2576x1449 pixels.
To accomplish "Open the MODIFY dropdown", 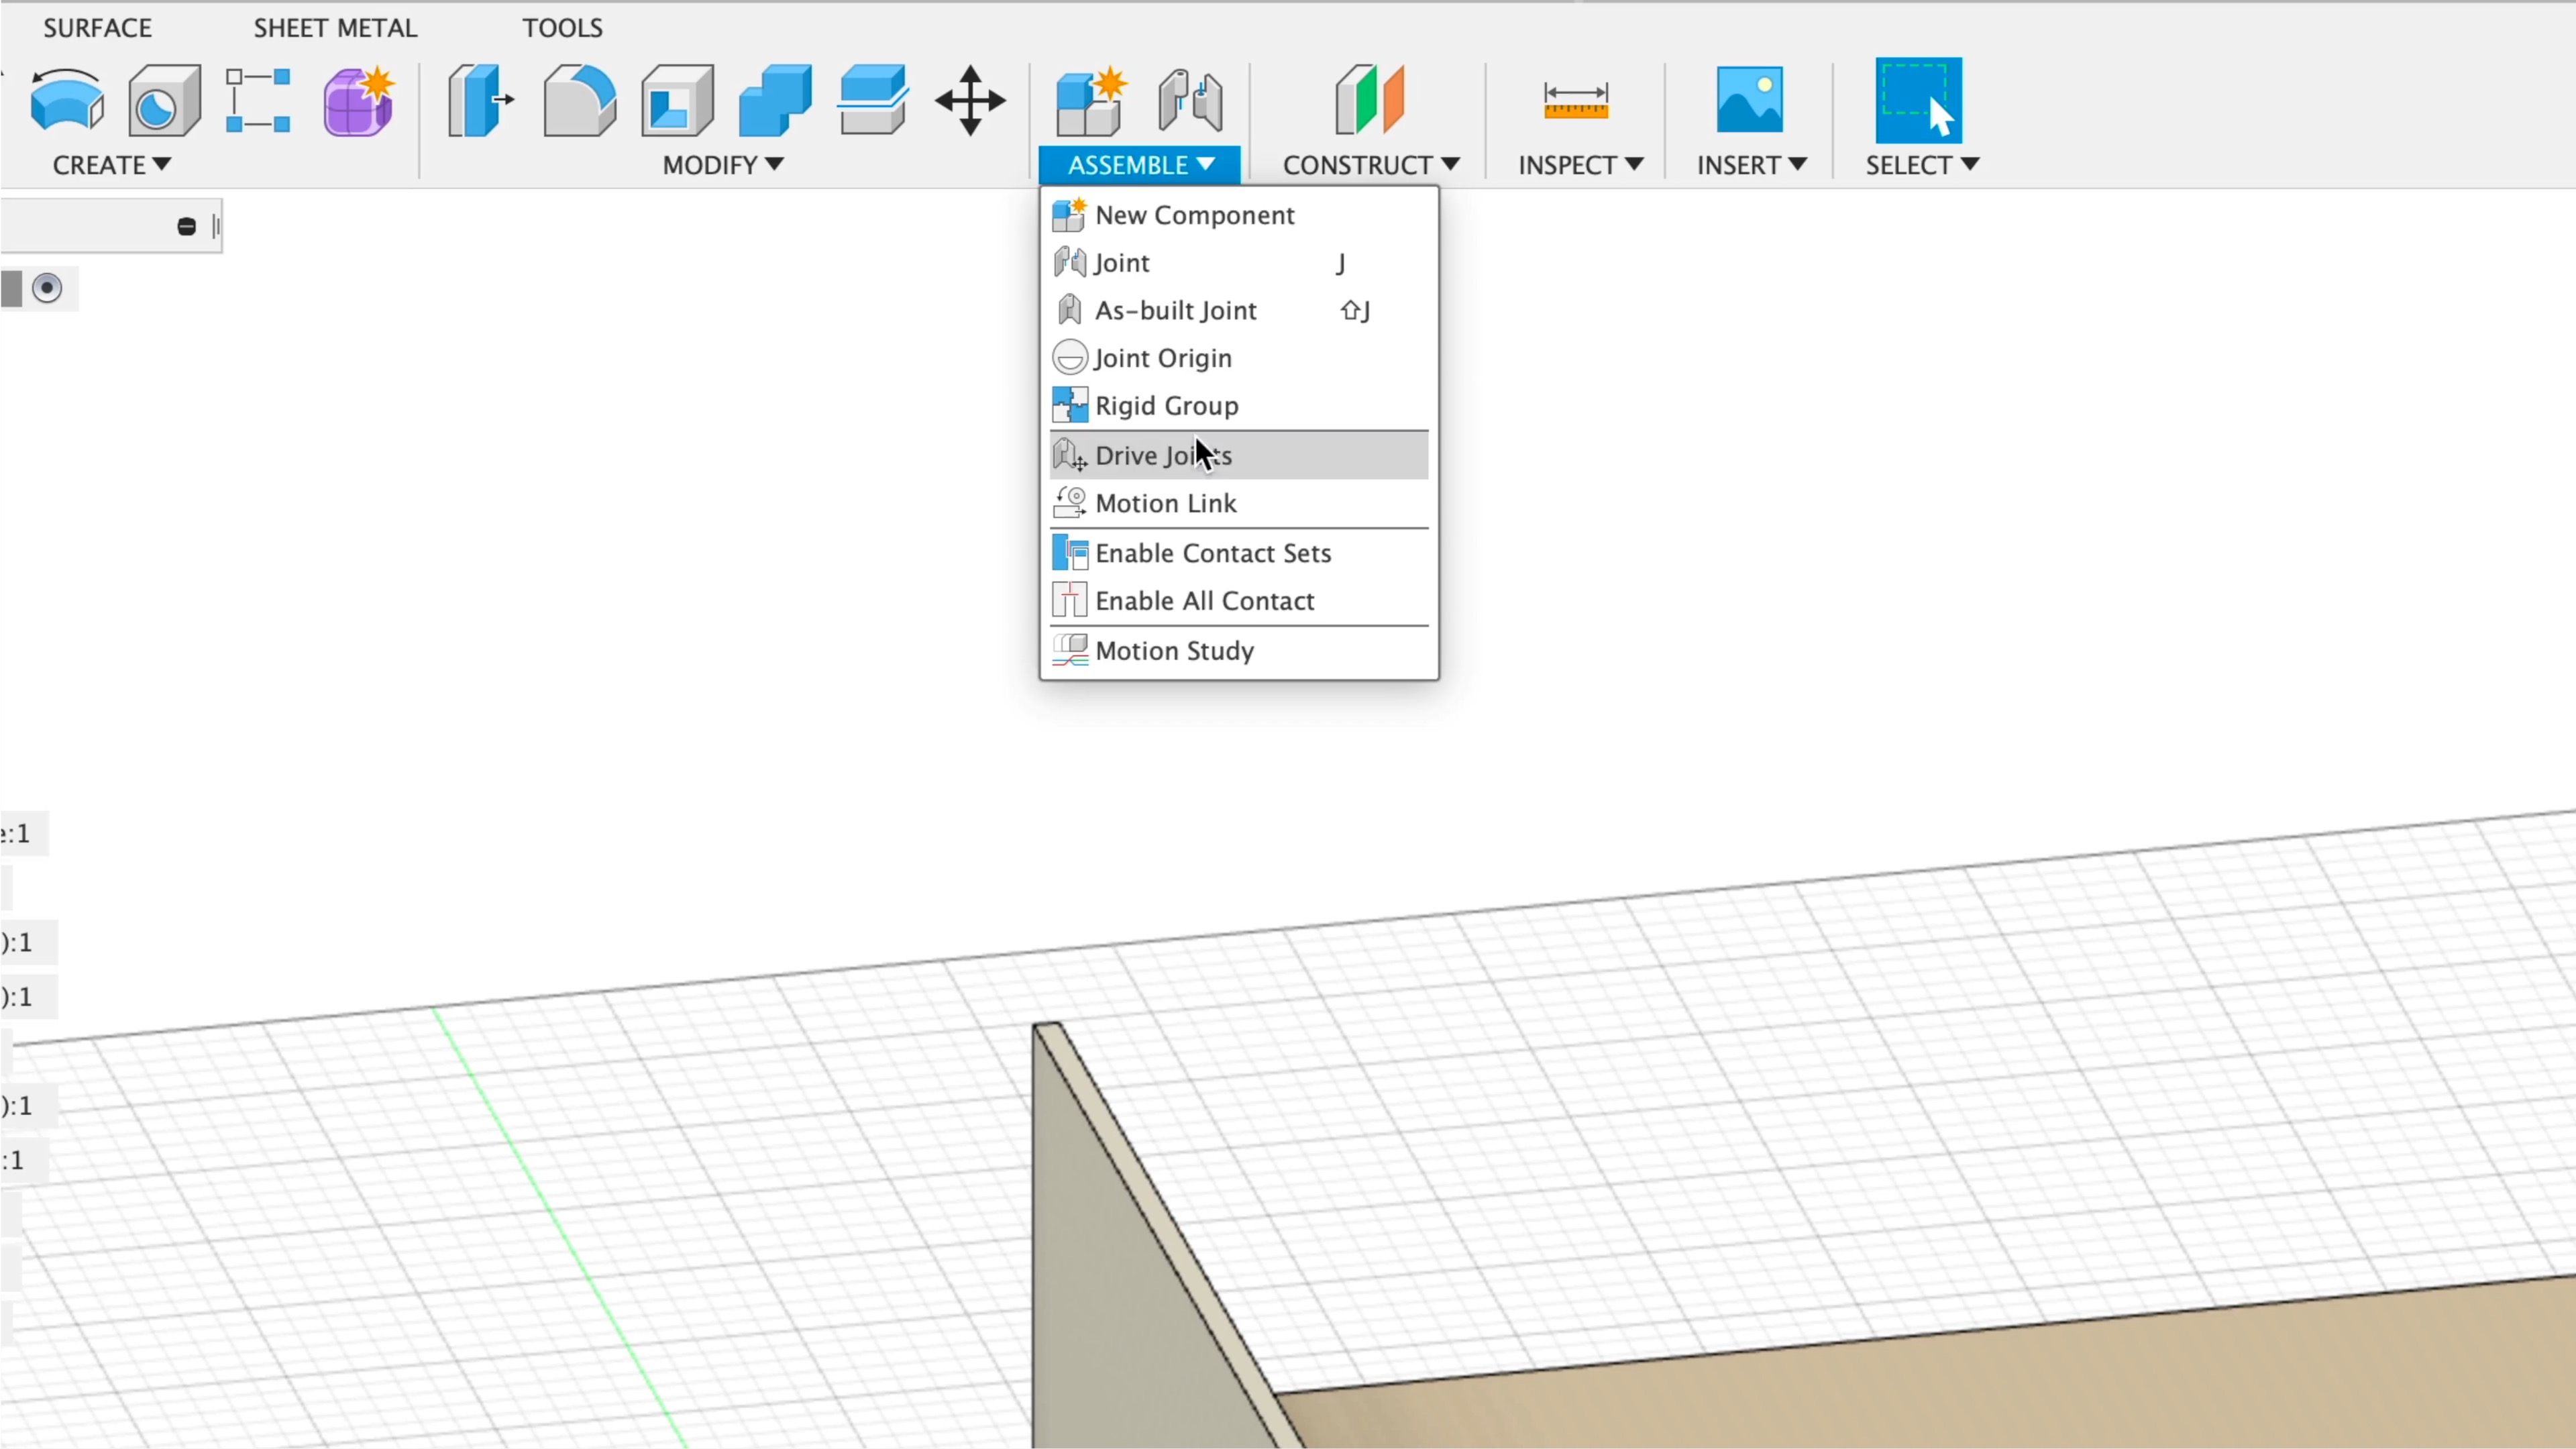I will 722,165.
